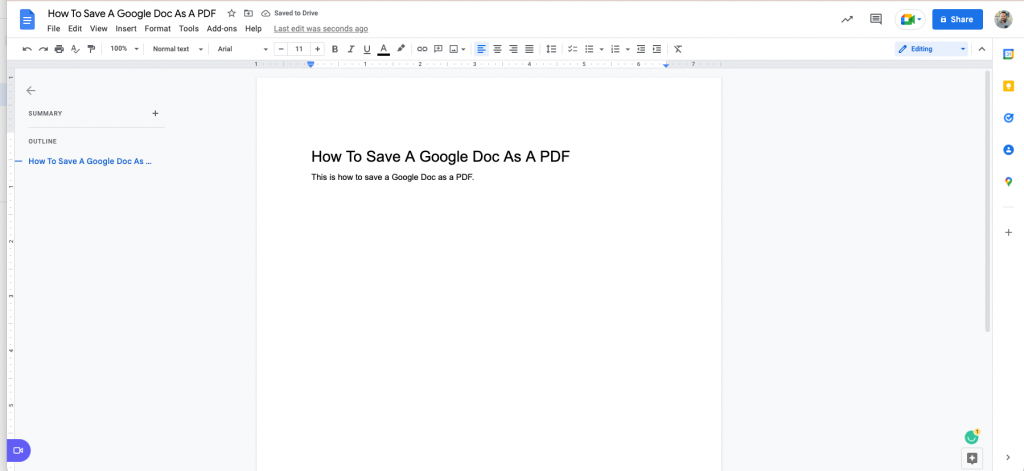Add a summary with plus icon
Viewport: 1024px width, 471px height.
pyautogui.click(x=155, y=113)
